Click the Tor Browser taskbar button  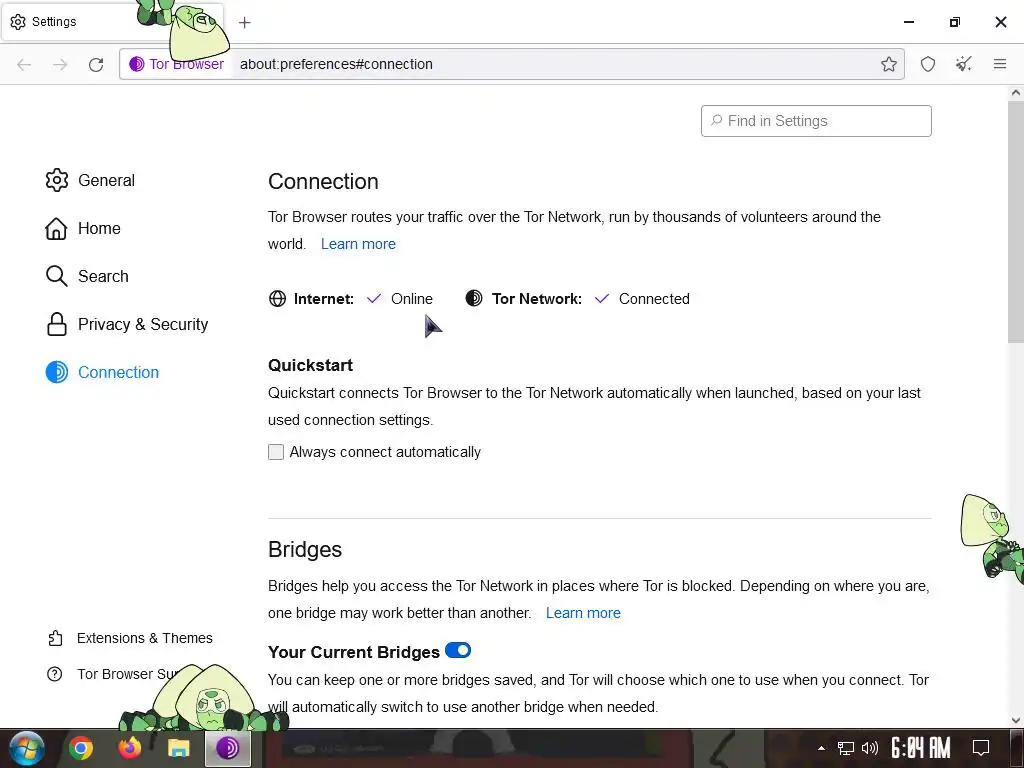[227, 748]
